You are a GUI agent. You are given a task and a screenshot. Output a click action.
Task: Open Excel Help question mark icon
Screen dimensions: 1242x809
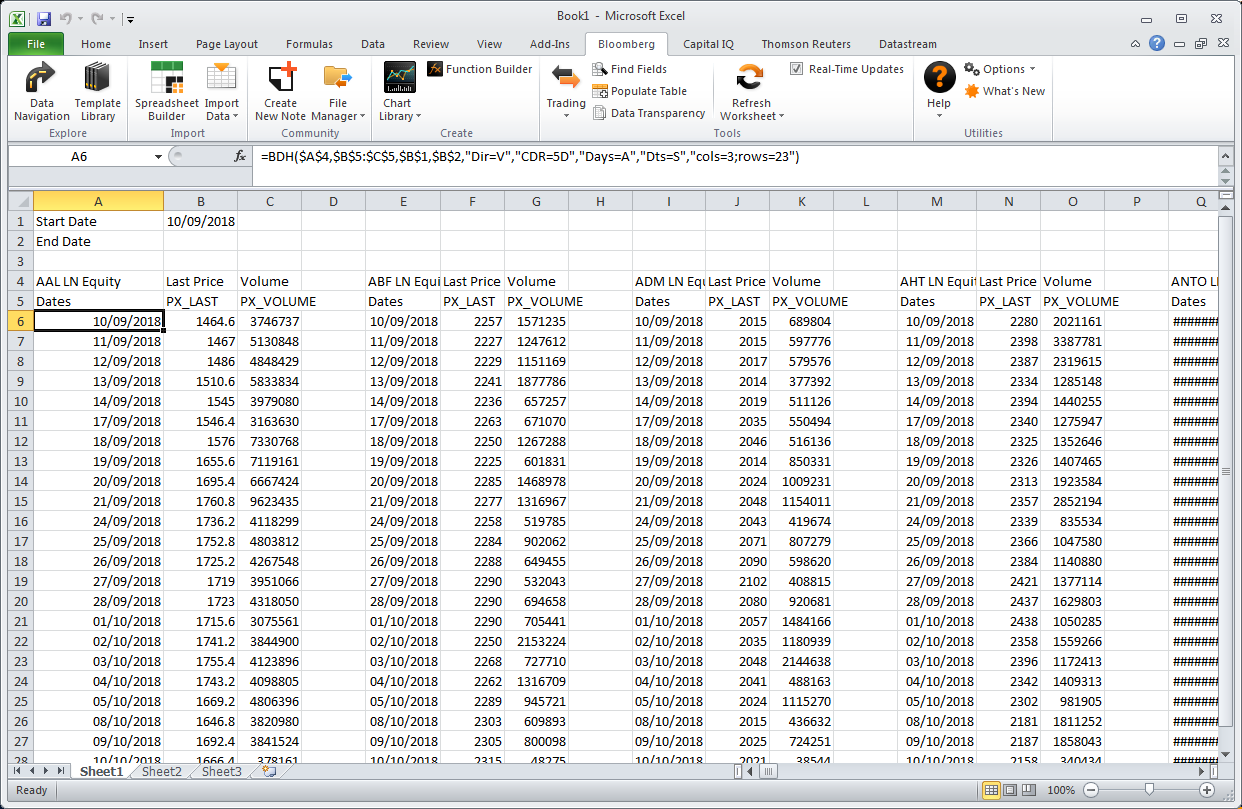1157,43
